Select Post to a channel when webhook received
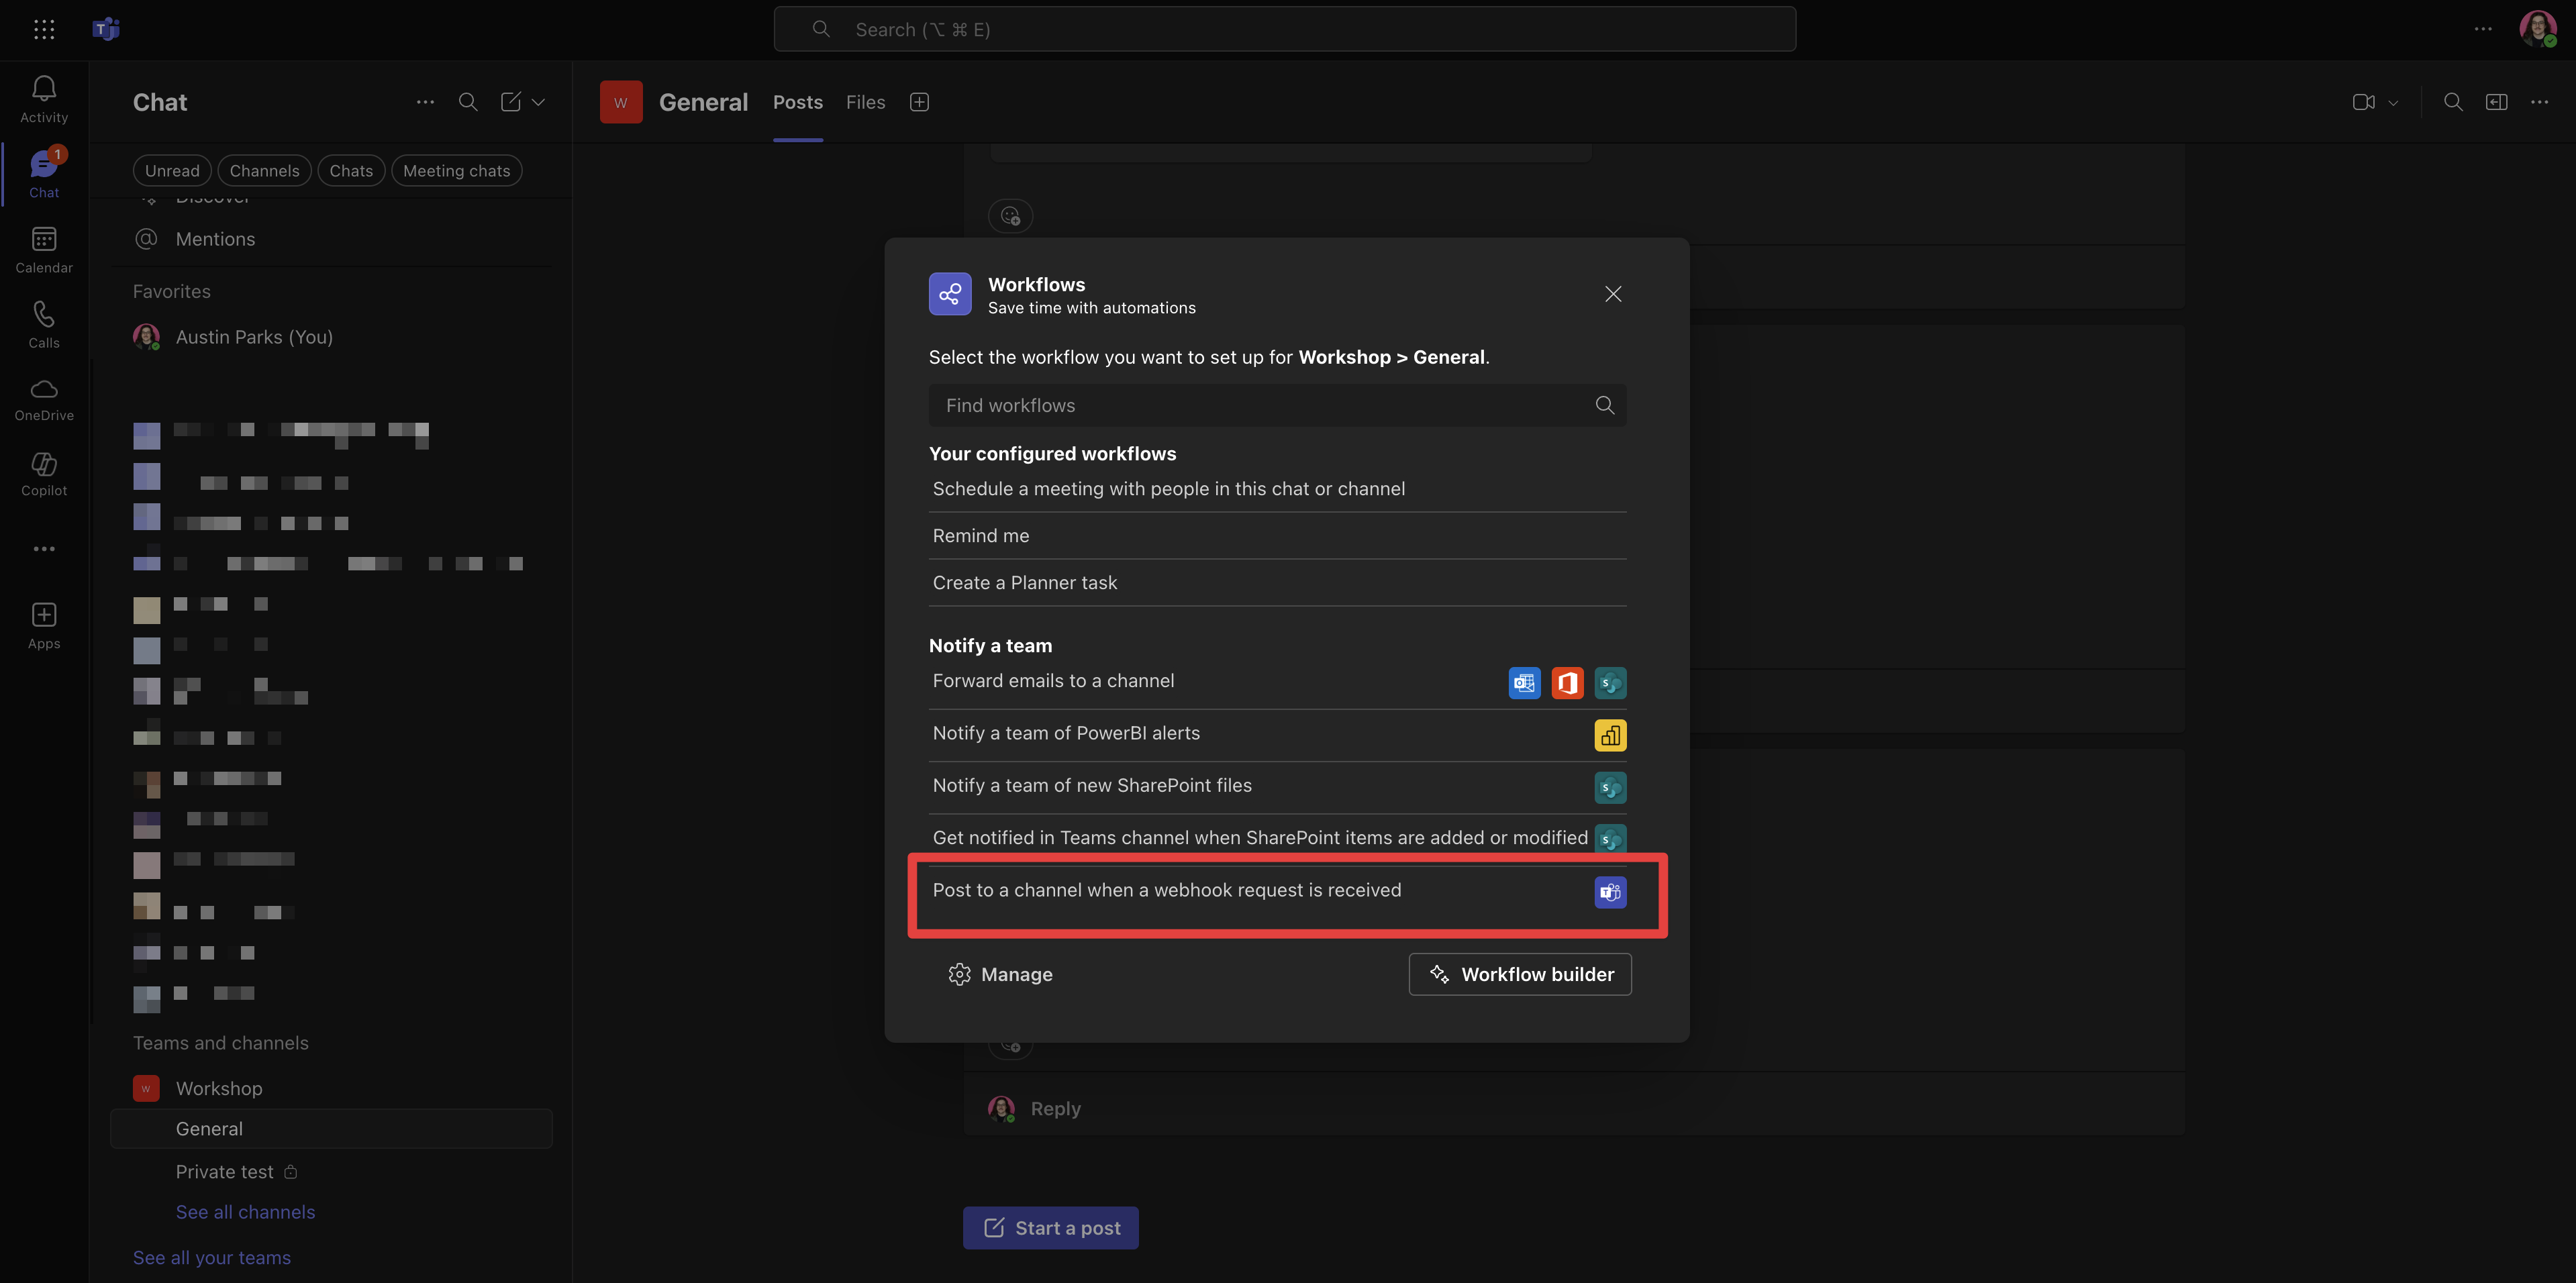 [x=1277, y=891]
